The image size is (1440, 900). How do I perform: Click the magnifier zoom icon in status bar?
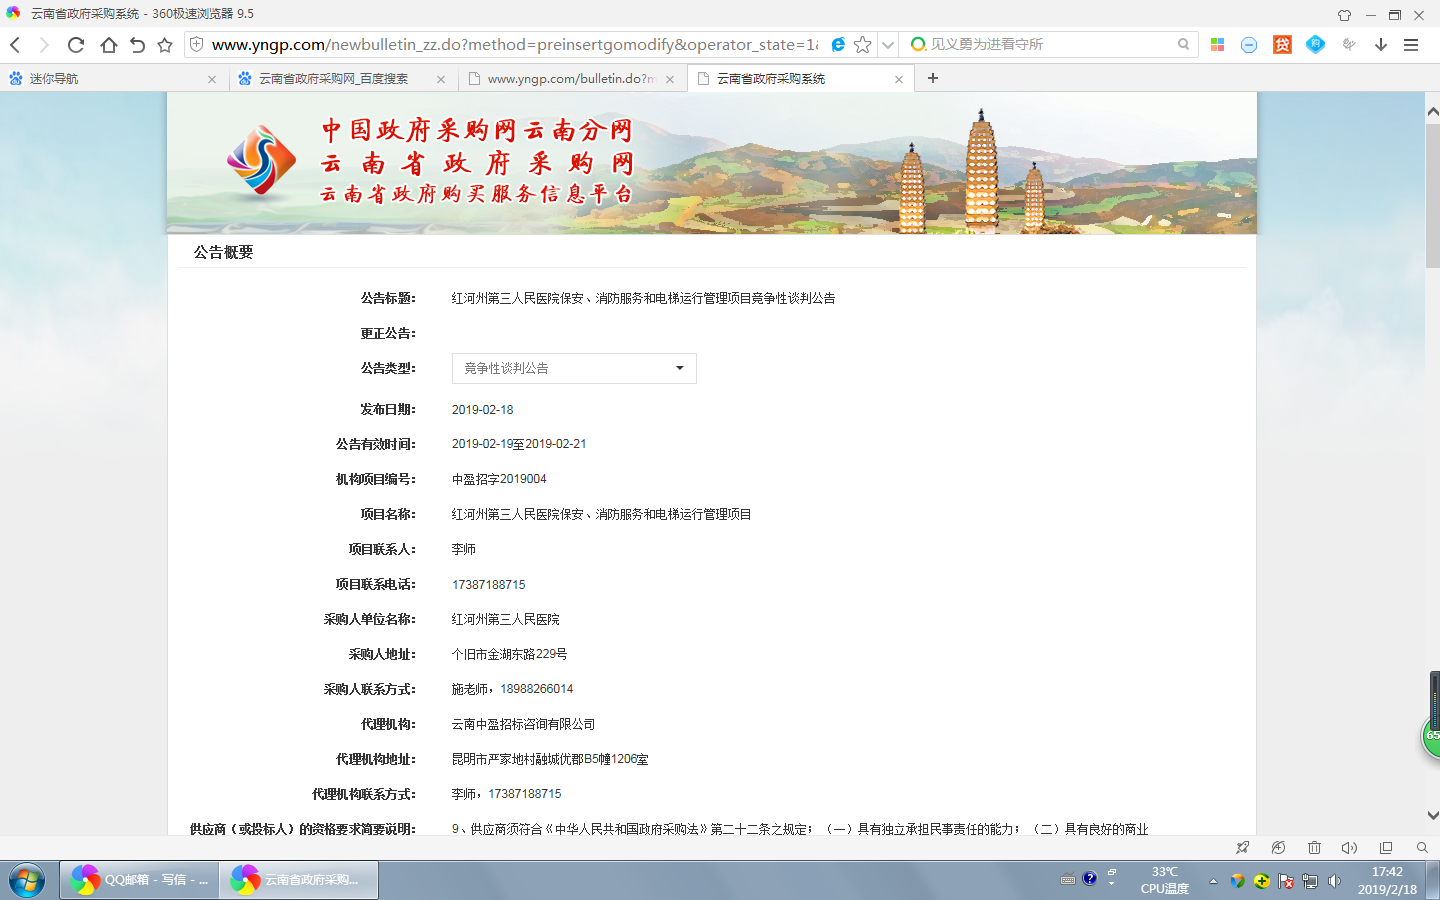[x=1422, y=848]
